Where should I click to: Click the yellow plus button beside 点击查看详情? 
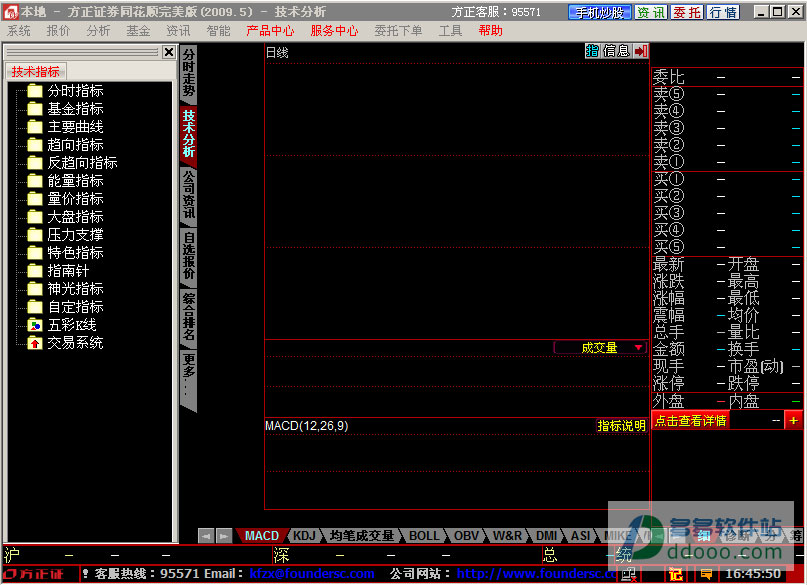(793, 421)
